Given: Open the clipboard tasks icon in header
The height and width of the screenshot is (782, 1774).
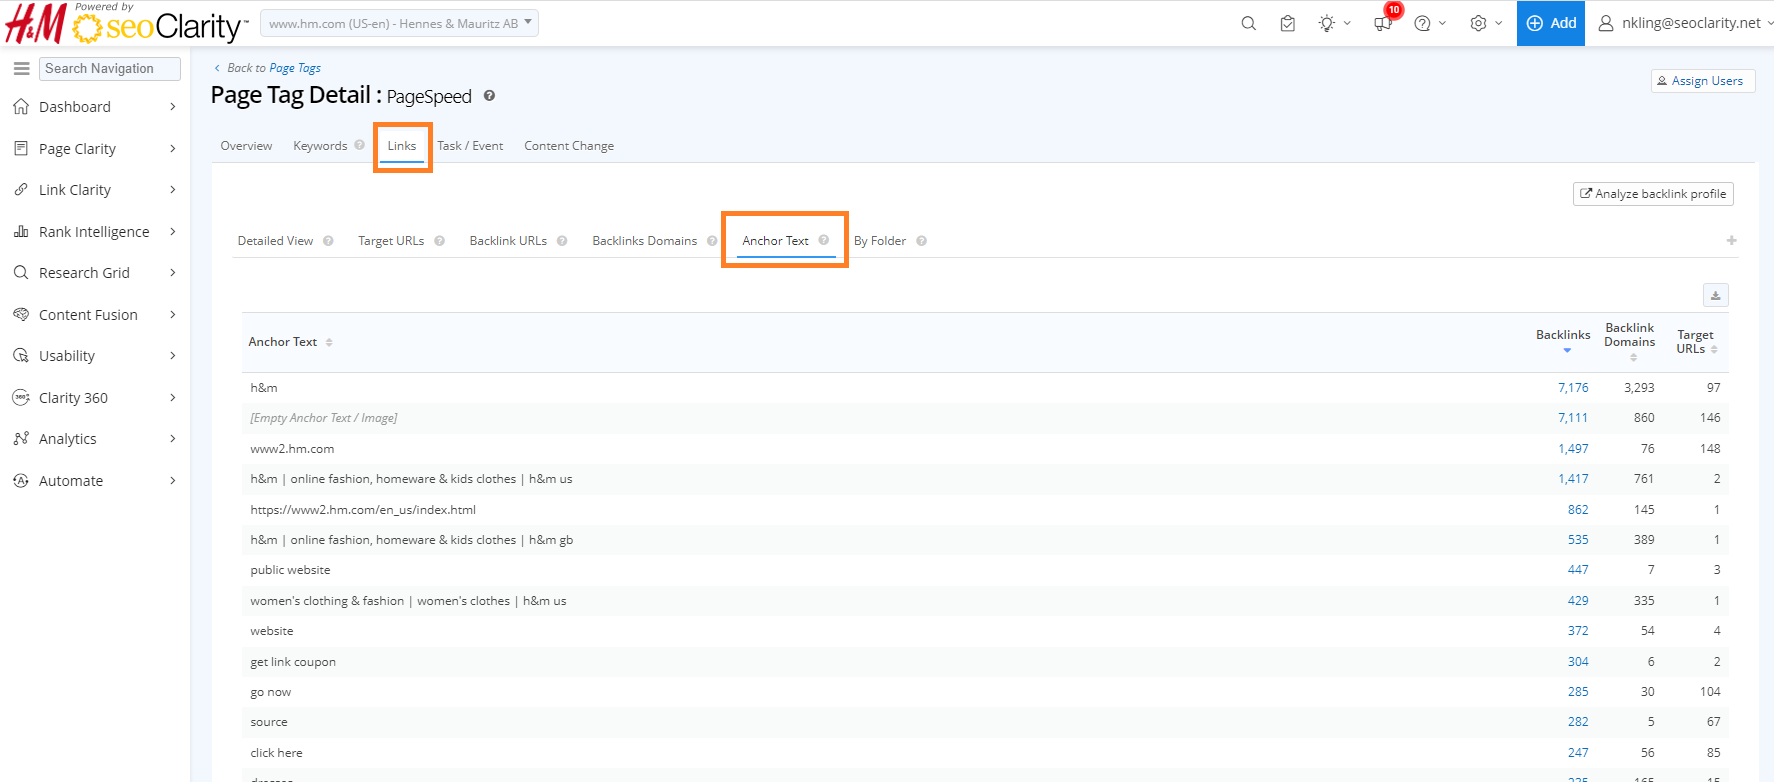Looking at the screenshot, I should click(x=1288, y=23).
